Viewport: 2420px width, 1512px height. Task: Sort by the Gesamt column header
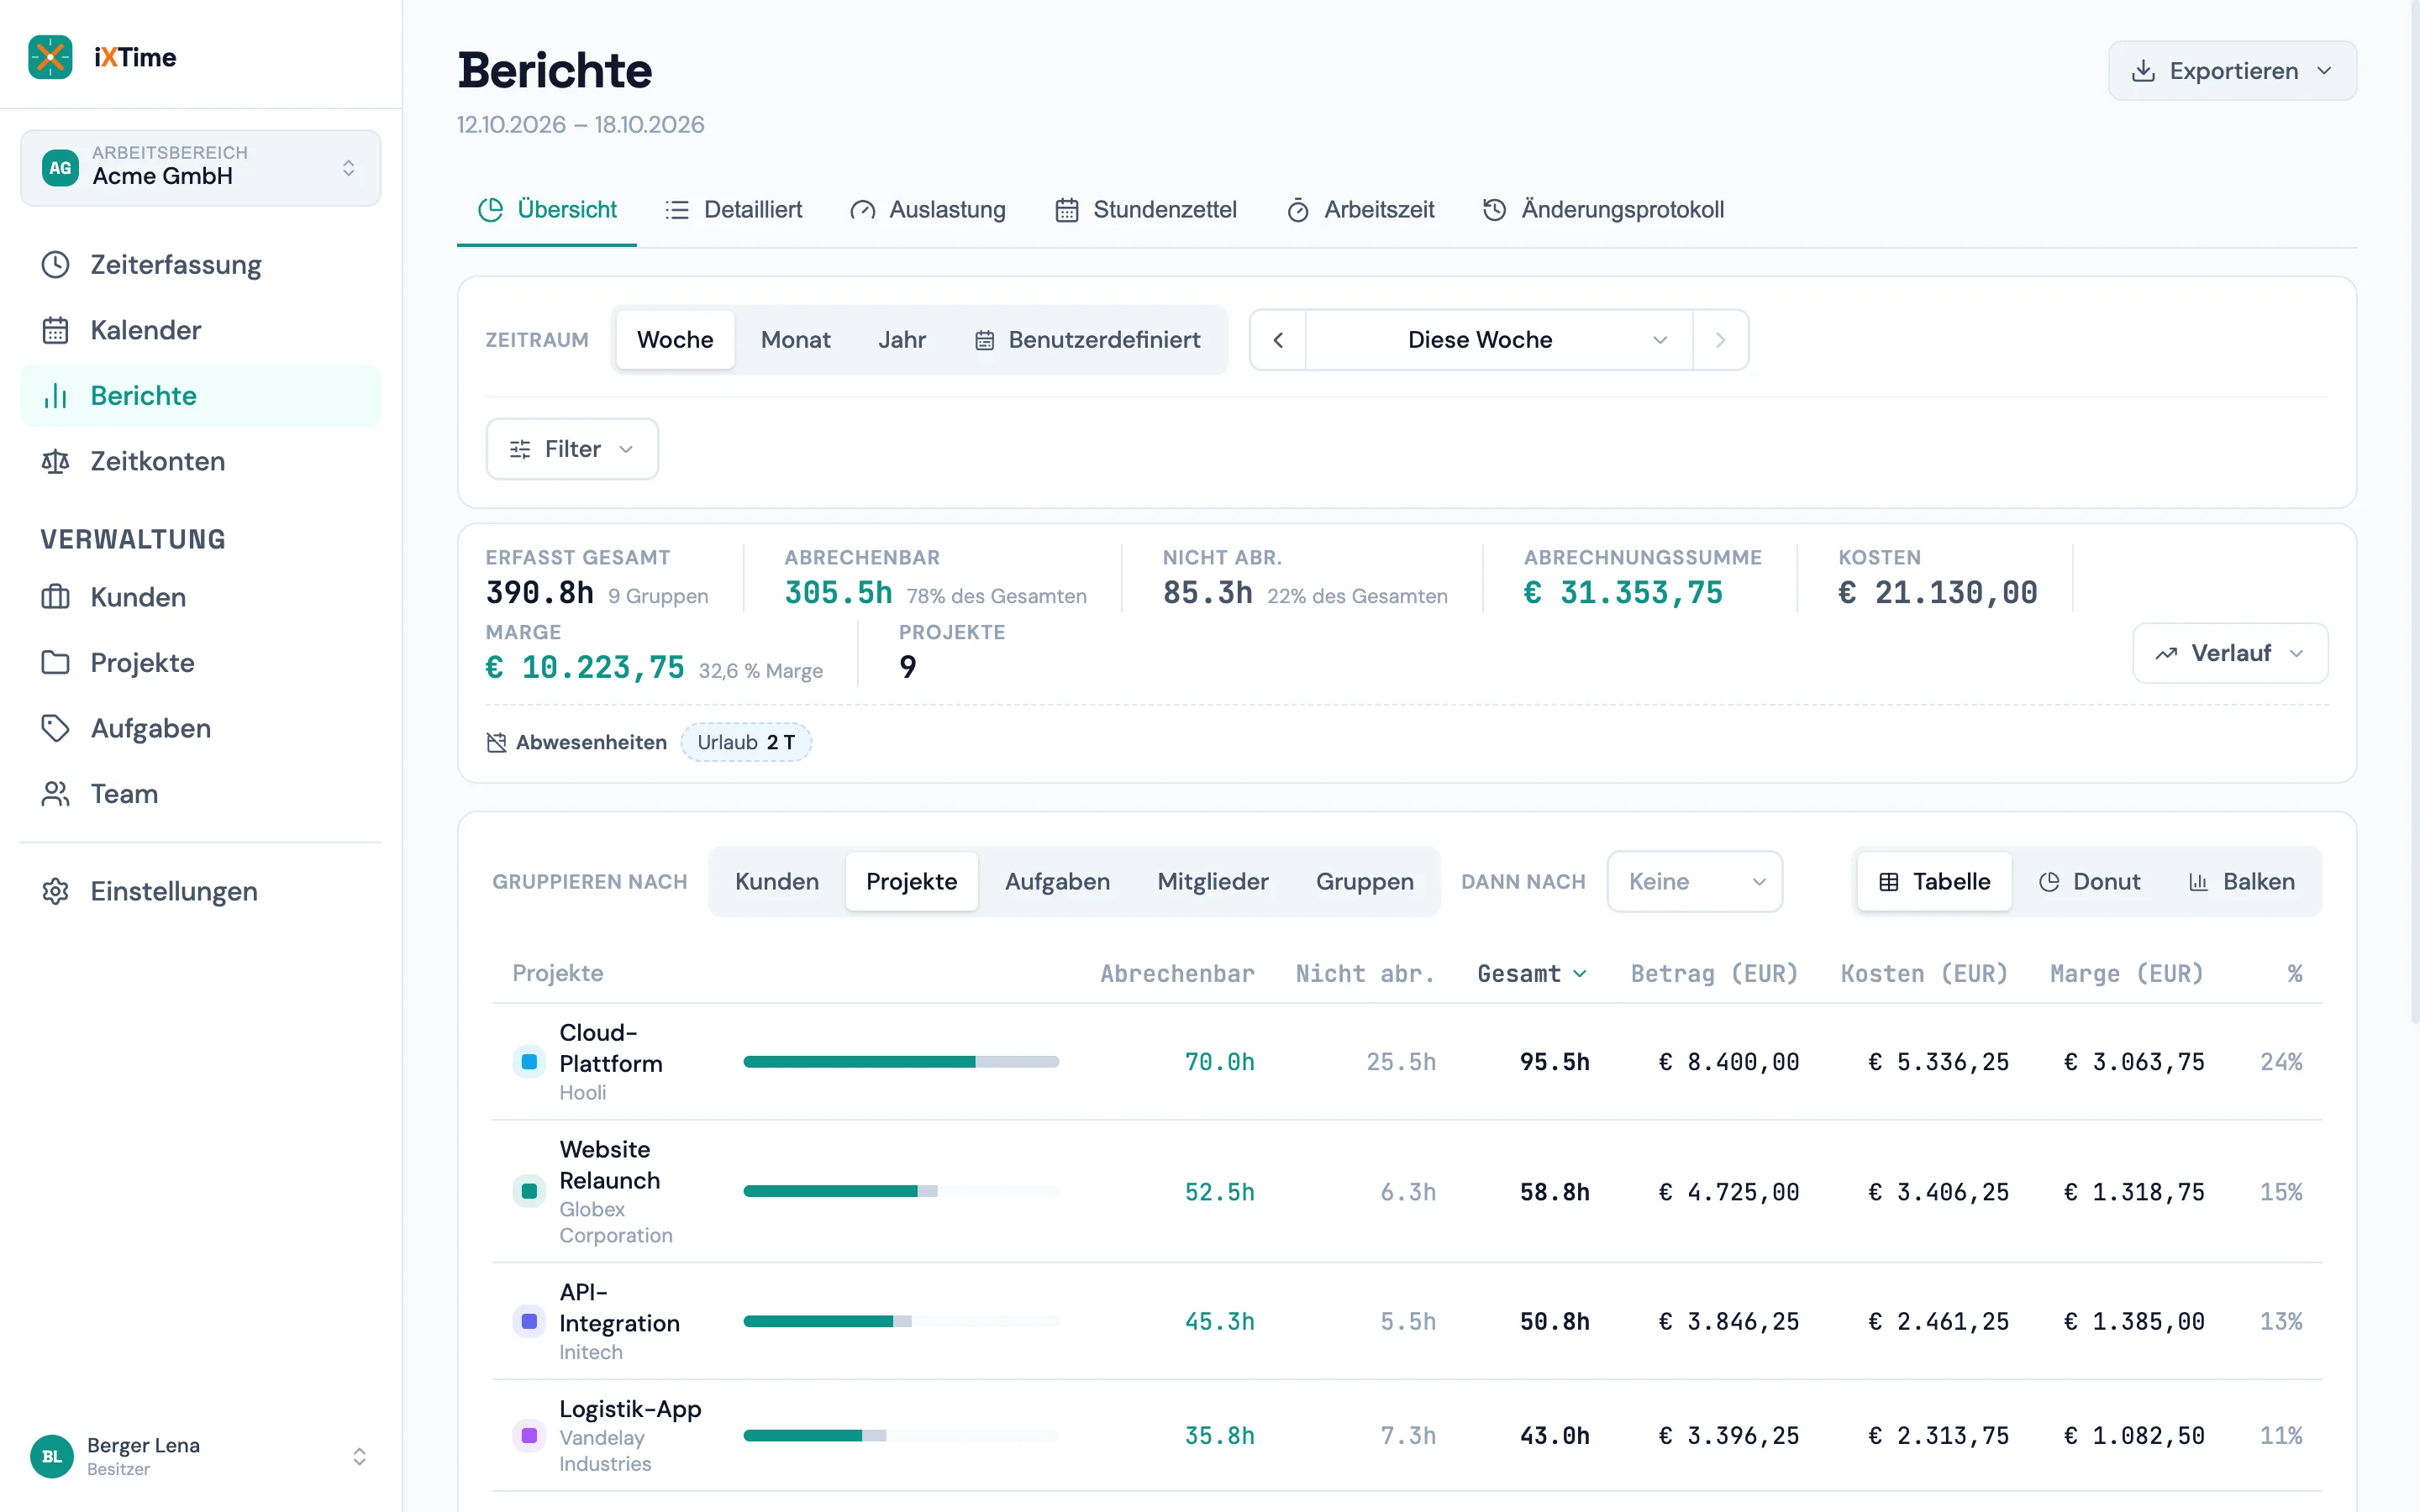pos(1532,974)
